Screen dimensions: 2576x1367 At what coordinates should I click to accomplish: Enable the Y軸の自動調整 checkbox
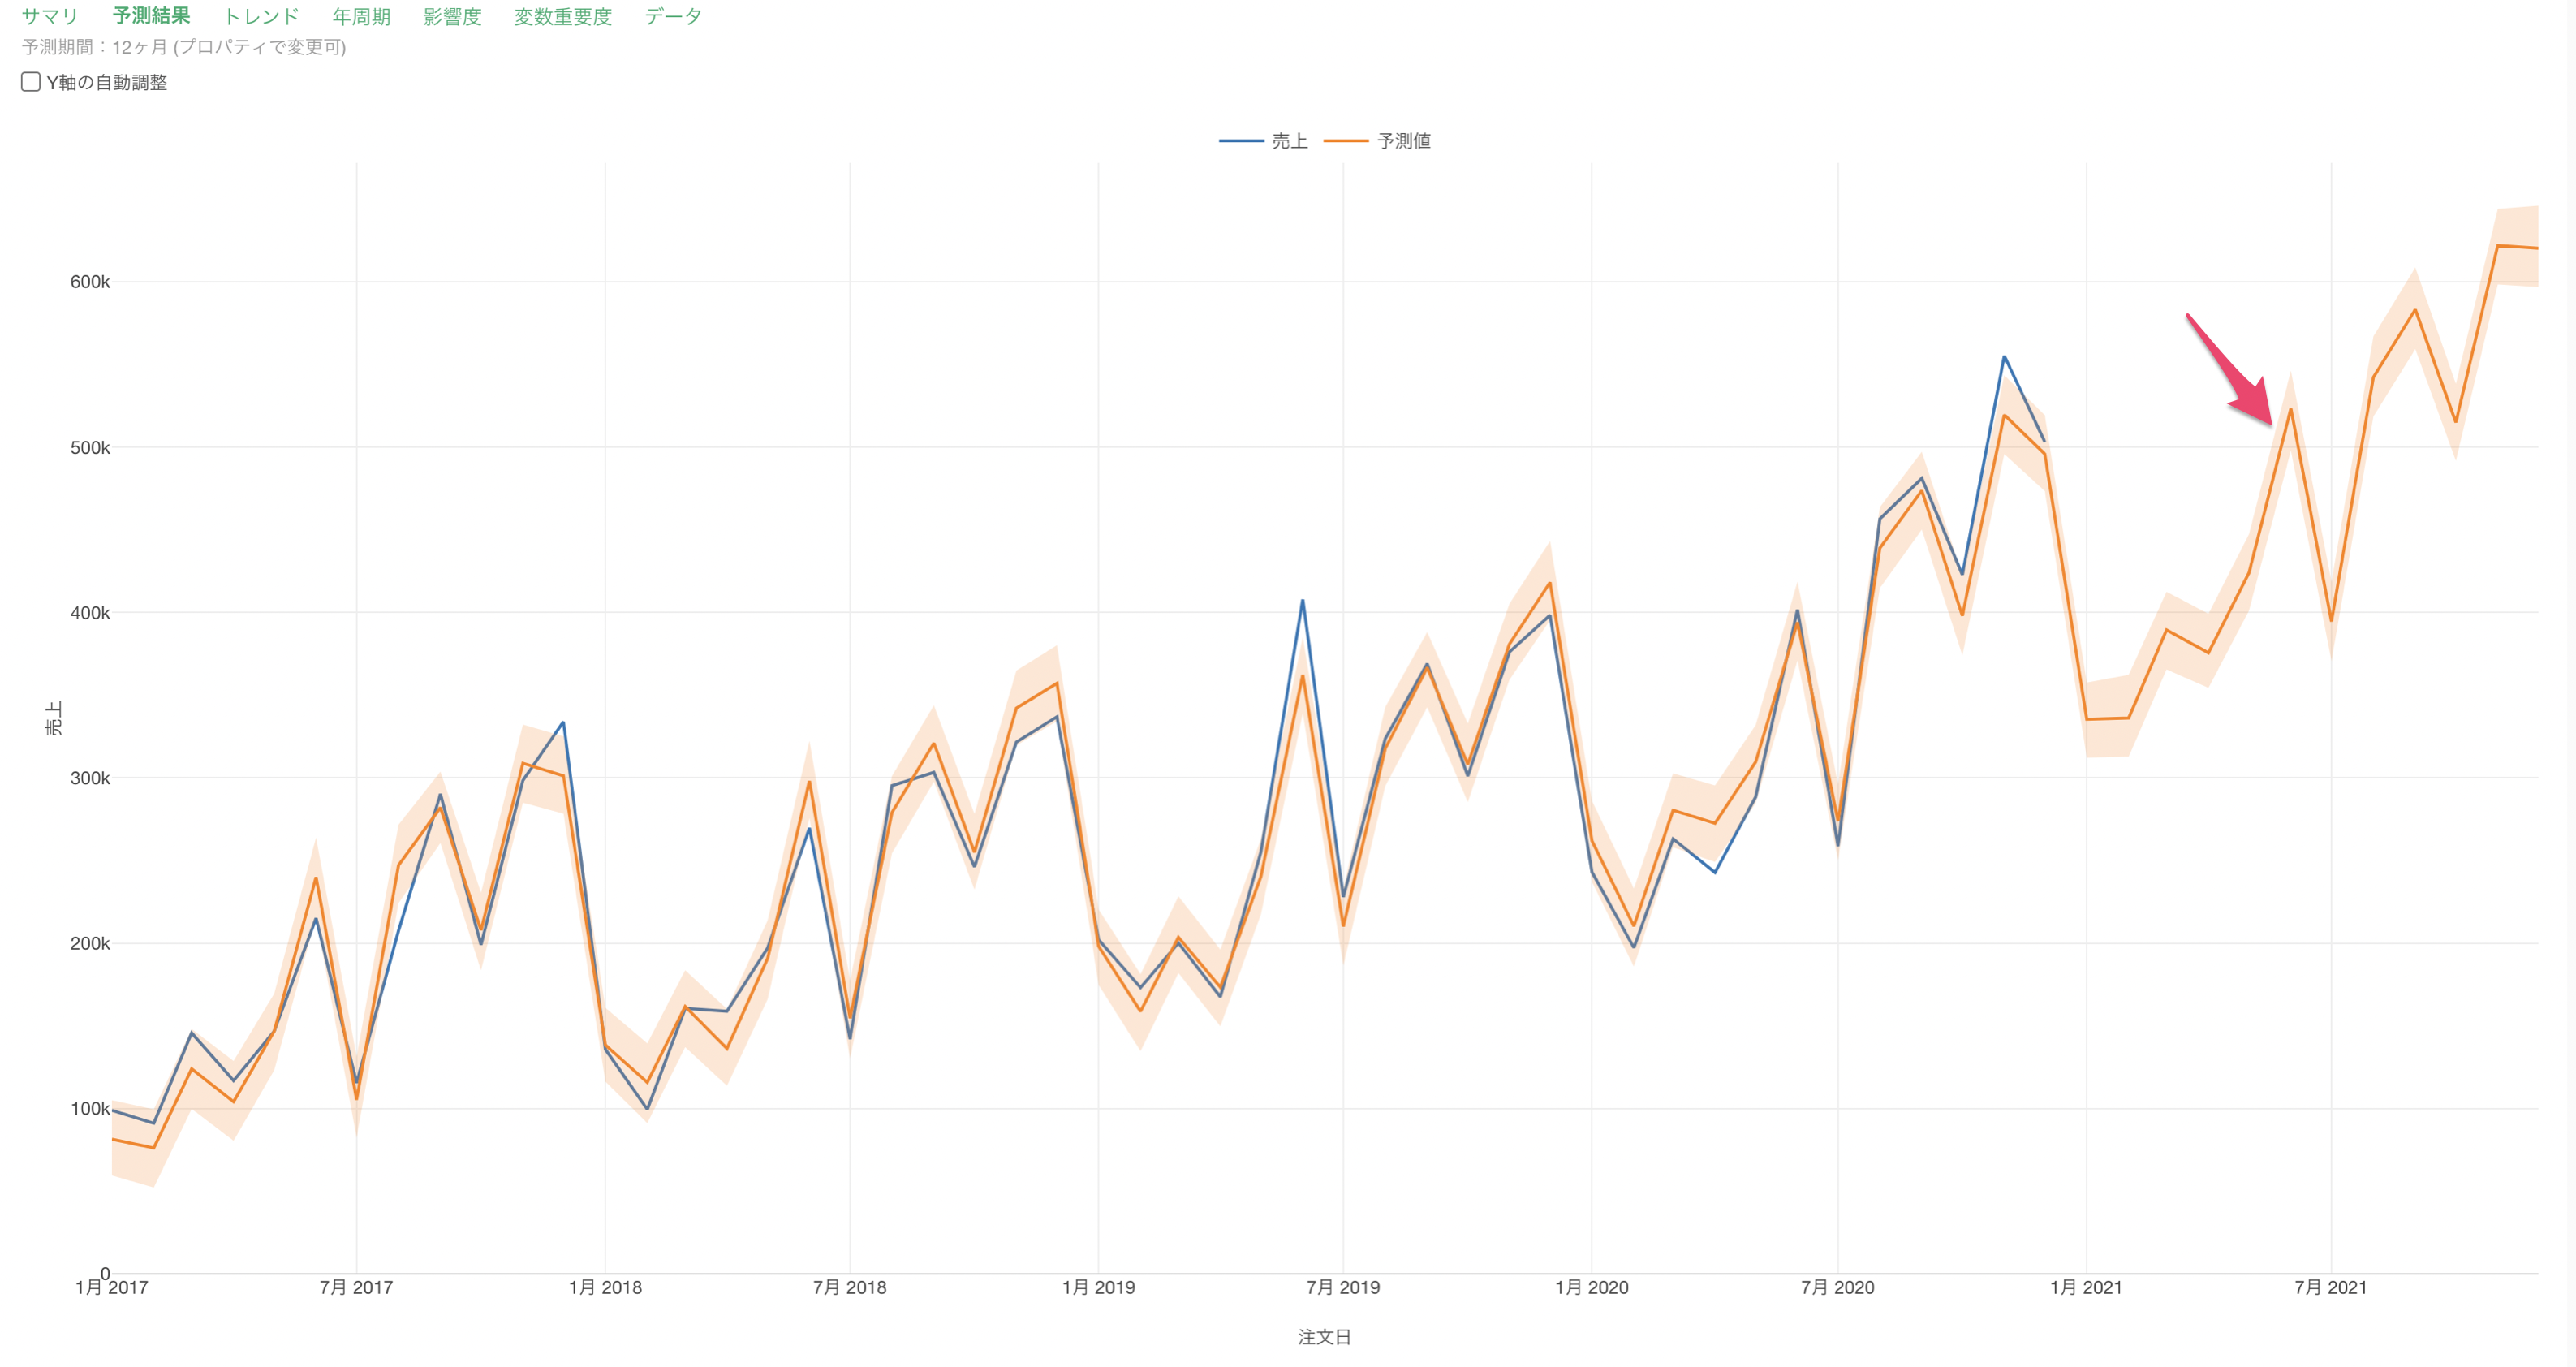[31, 82]
